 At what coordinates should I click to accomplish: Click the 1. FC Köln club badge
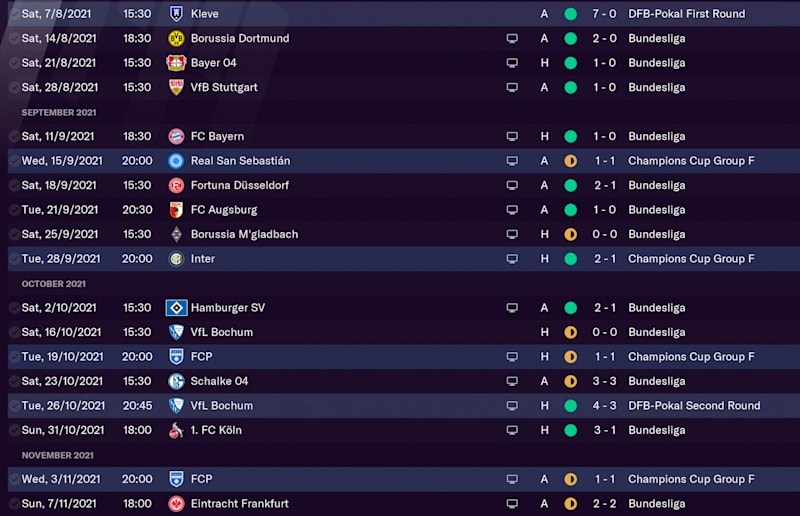176,430
